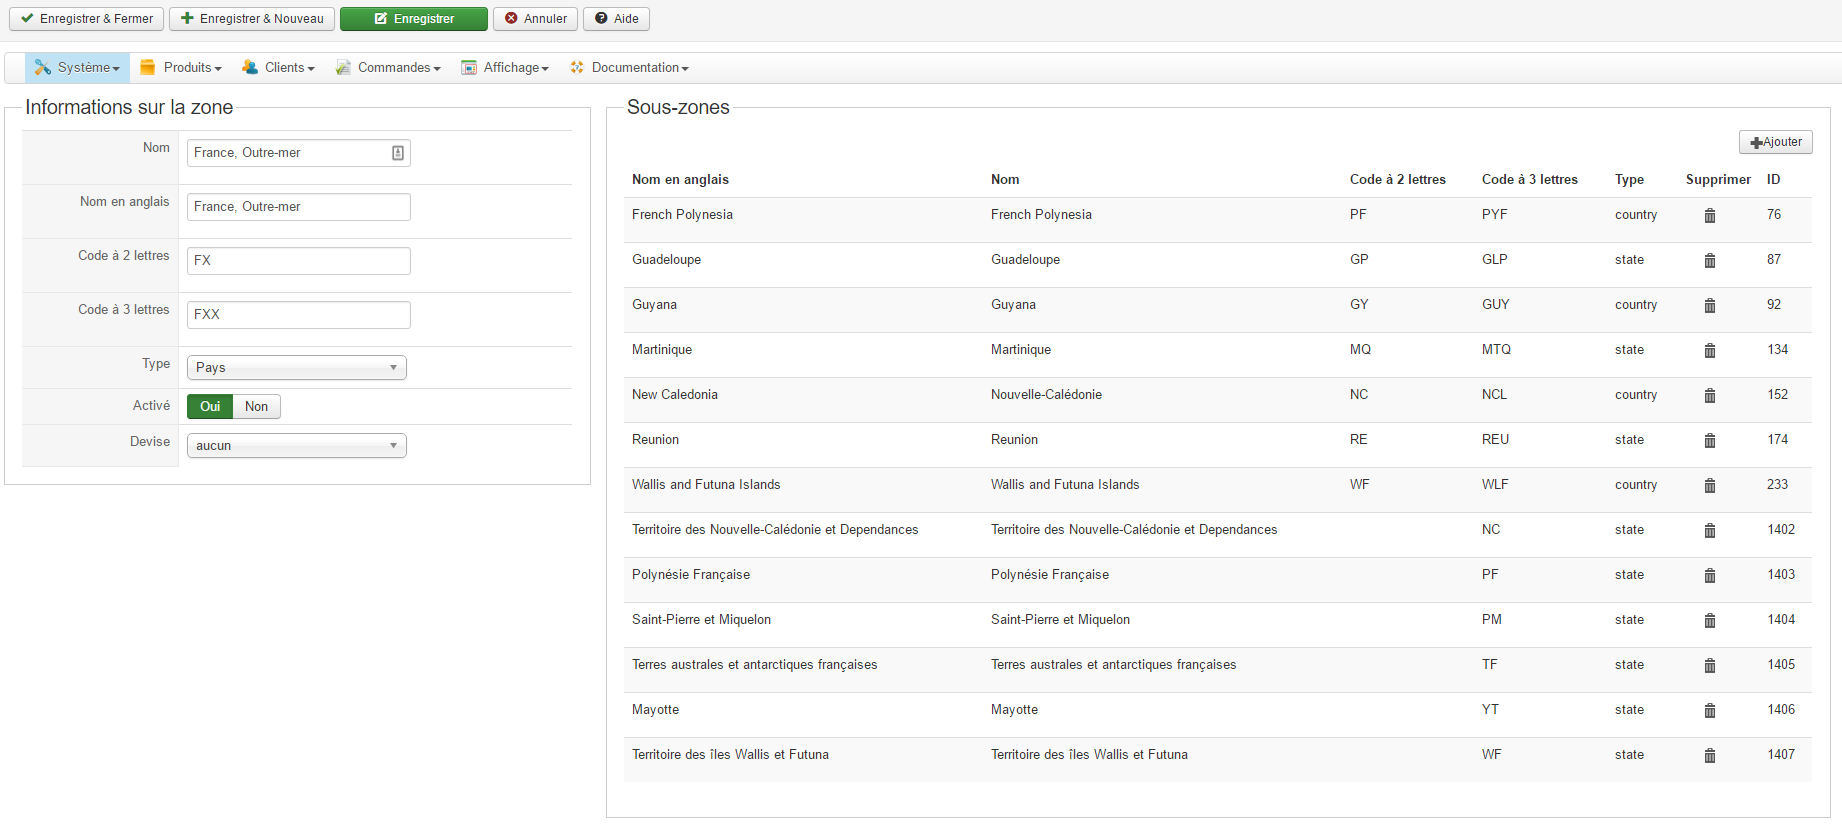Click the Code à 2 lettres field
Image resolution: width=1842 pixels, height=825 pixels.
click(x=298, y=261)
